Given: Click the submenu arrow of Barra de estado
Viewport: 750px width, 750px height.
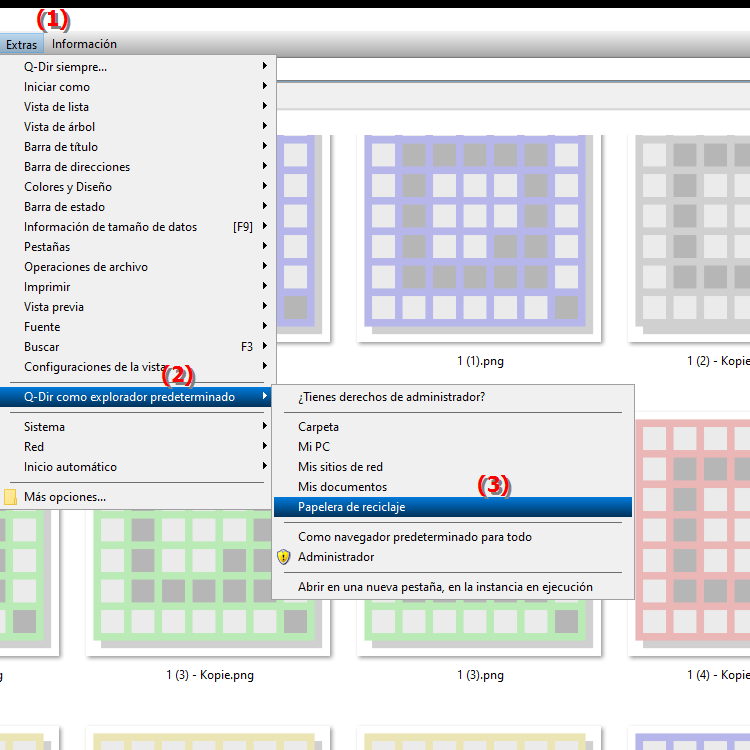Looking at the screenshot, I should pos(265,206).
